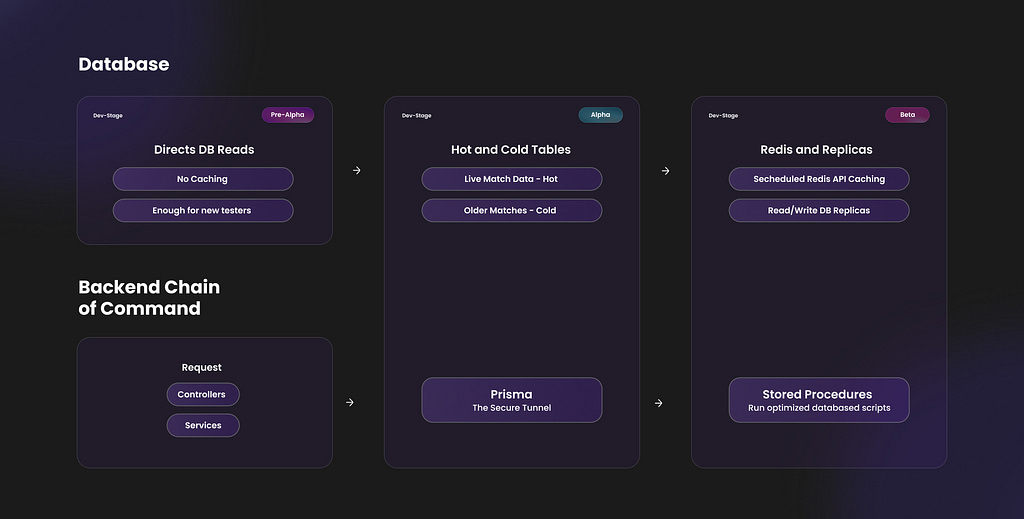1024x519 pixels.
Task: Click Live Match Data - Hot pill
Action: (x=511, y=179)
